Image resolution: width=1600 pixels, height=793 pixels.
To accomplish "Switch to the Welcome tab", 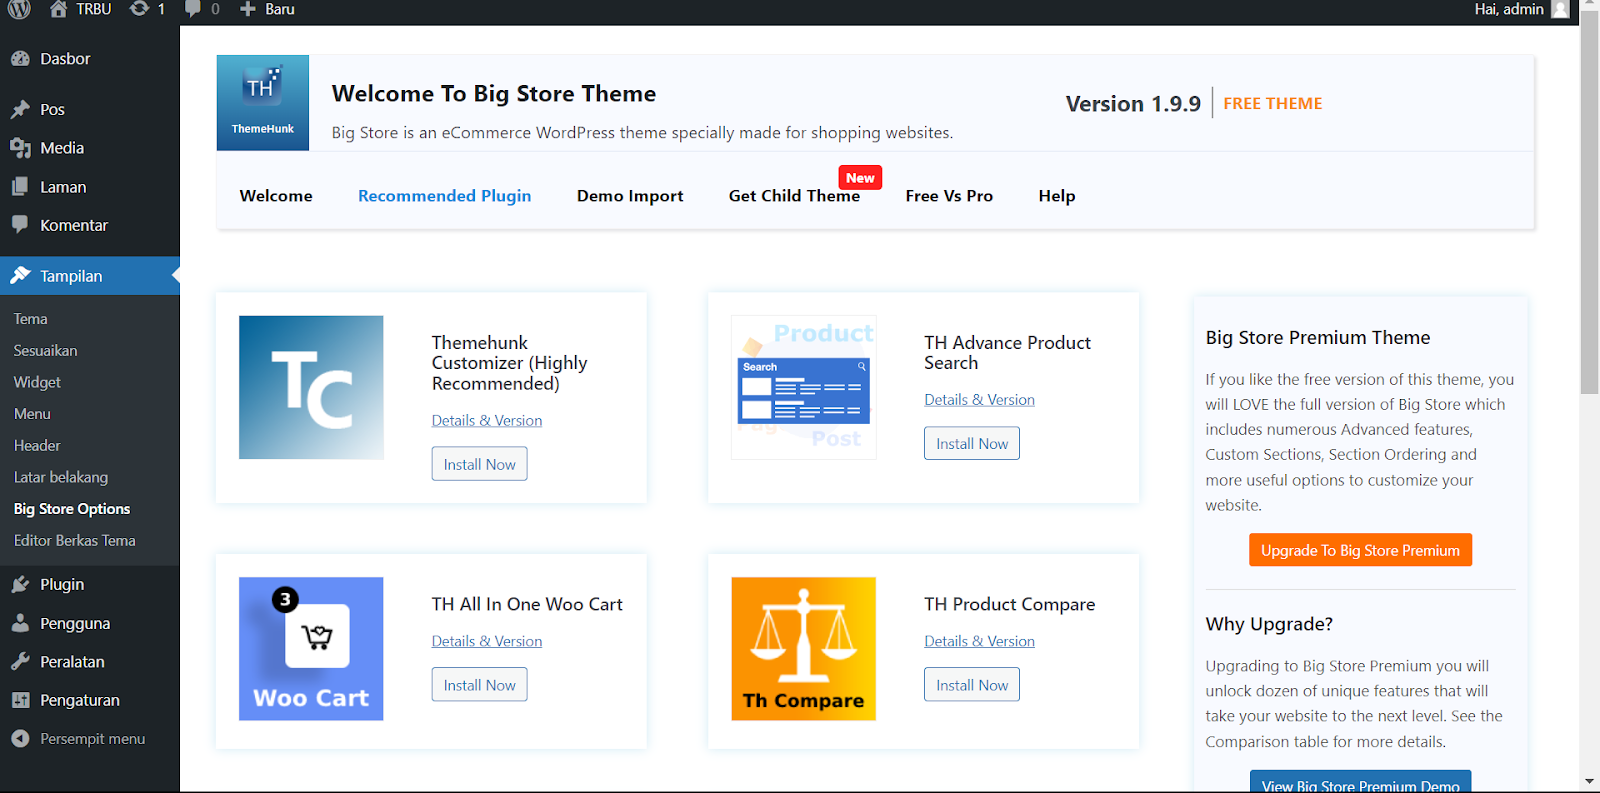I will pos(276,196).
